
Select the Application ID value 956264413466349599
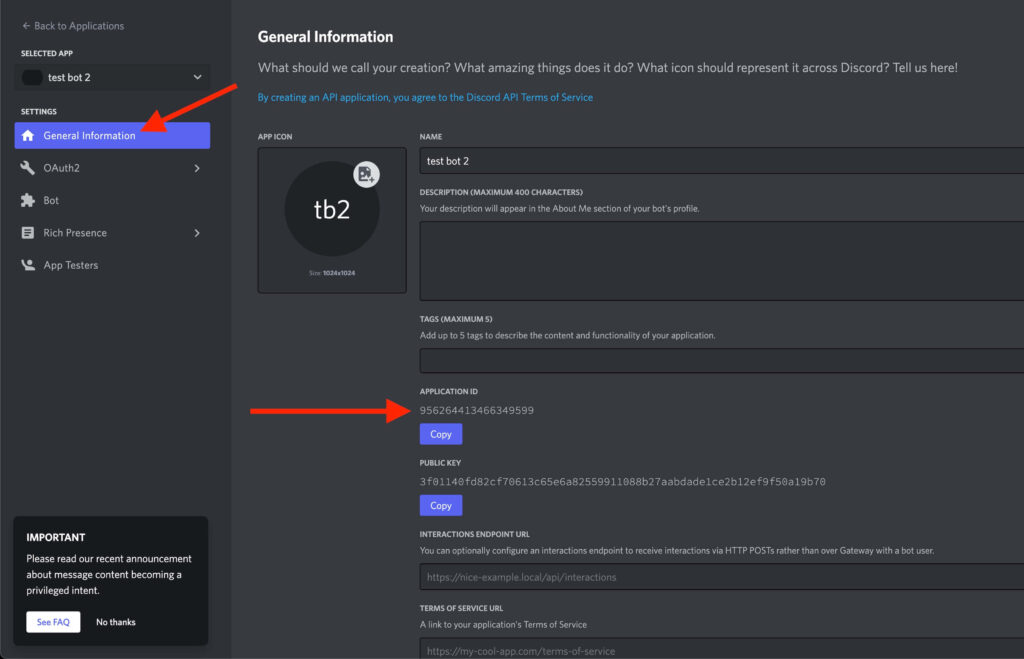477,410
